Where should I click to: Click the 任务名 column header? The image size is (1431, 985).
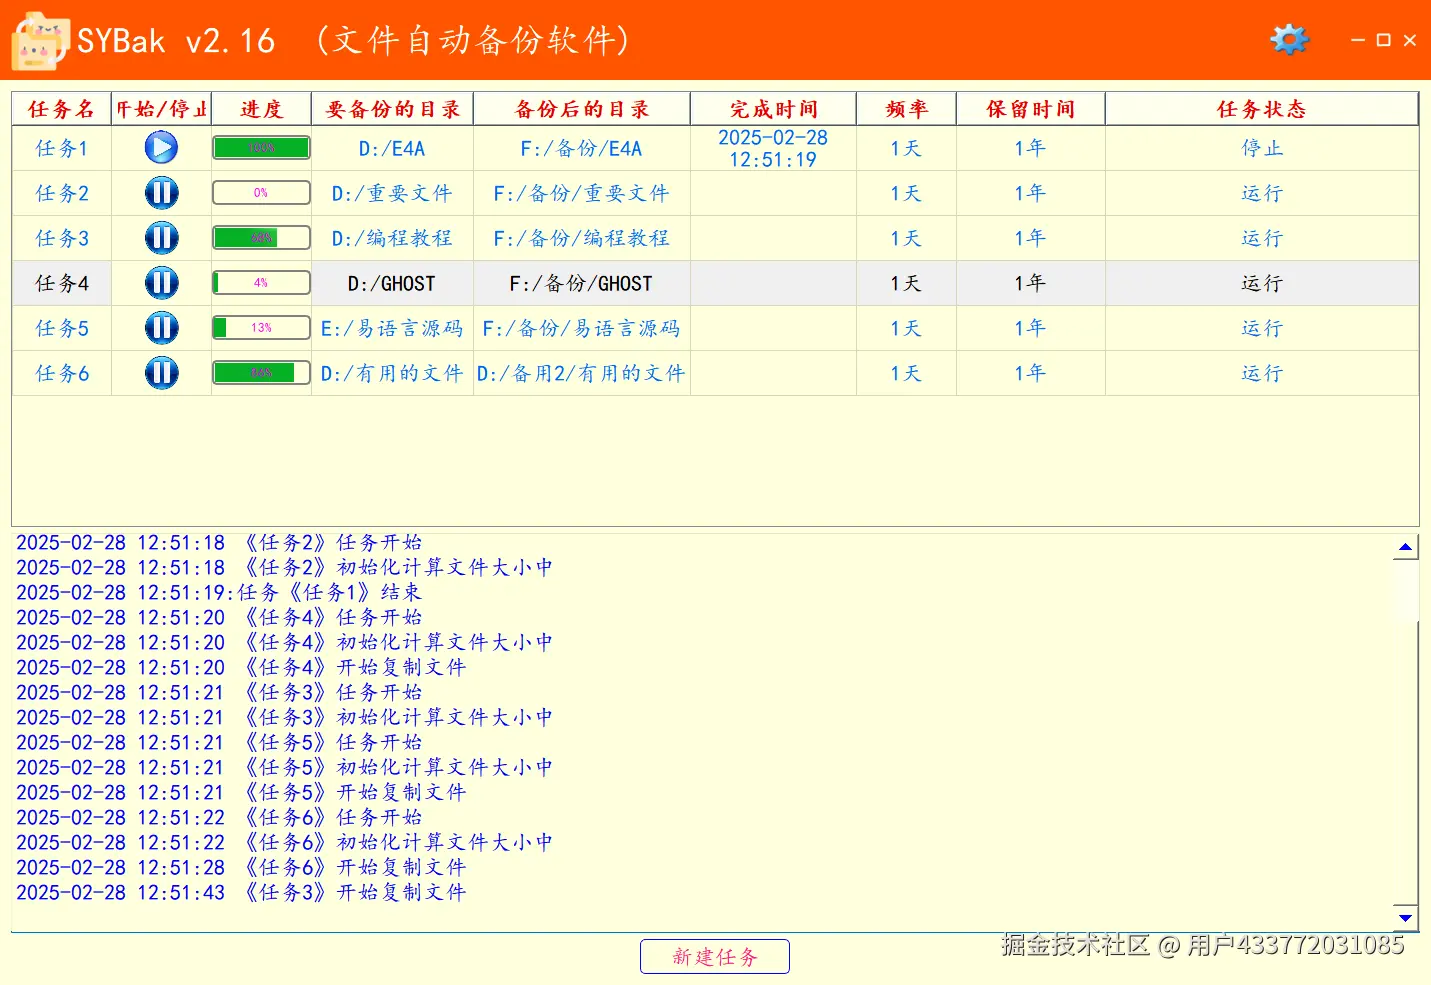[60, 108]
